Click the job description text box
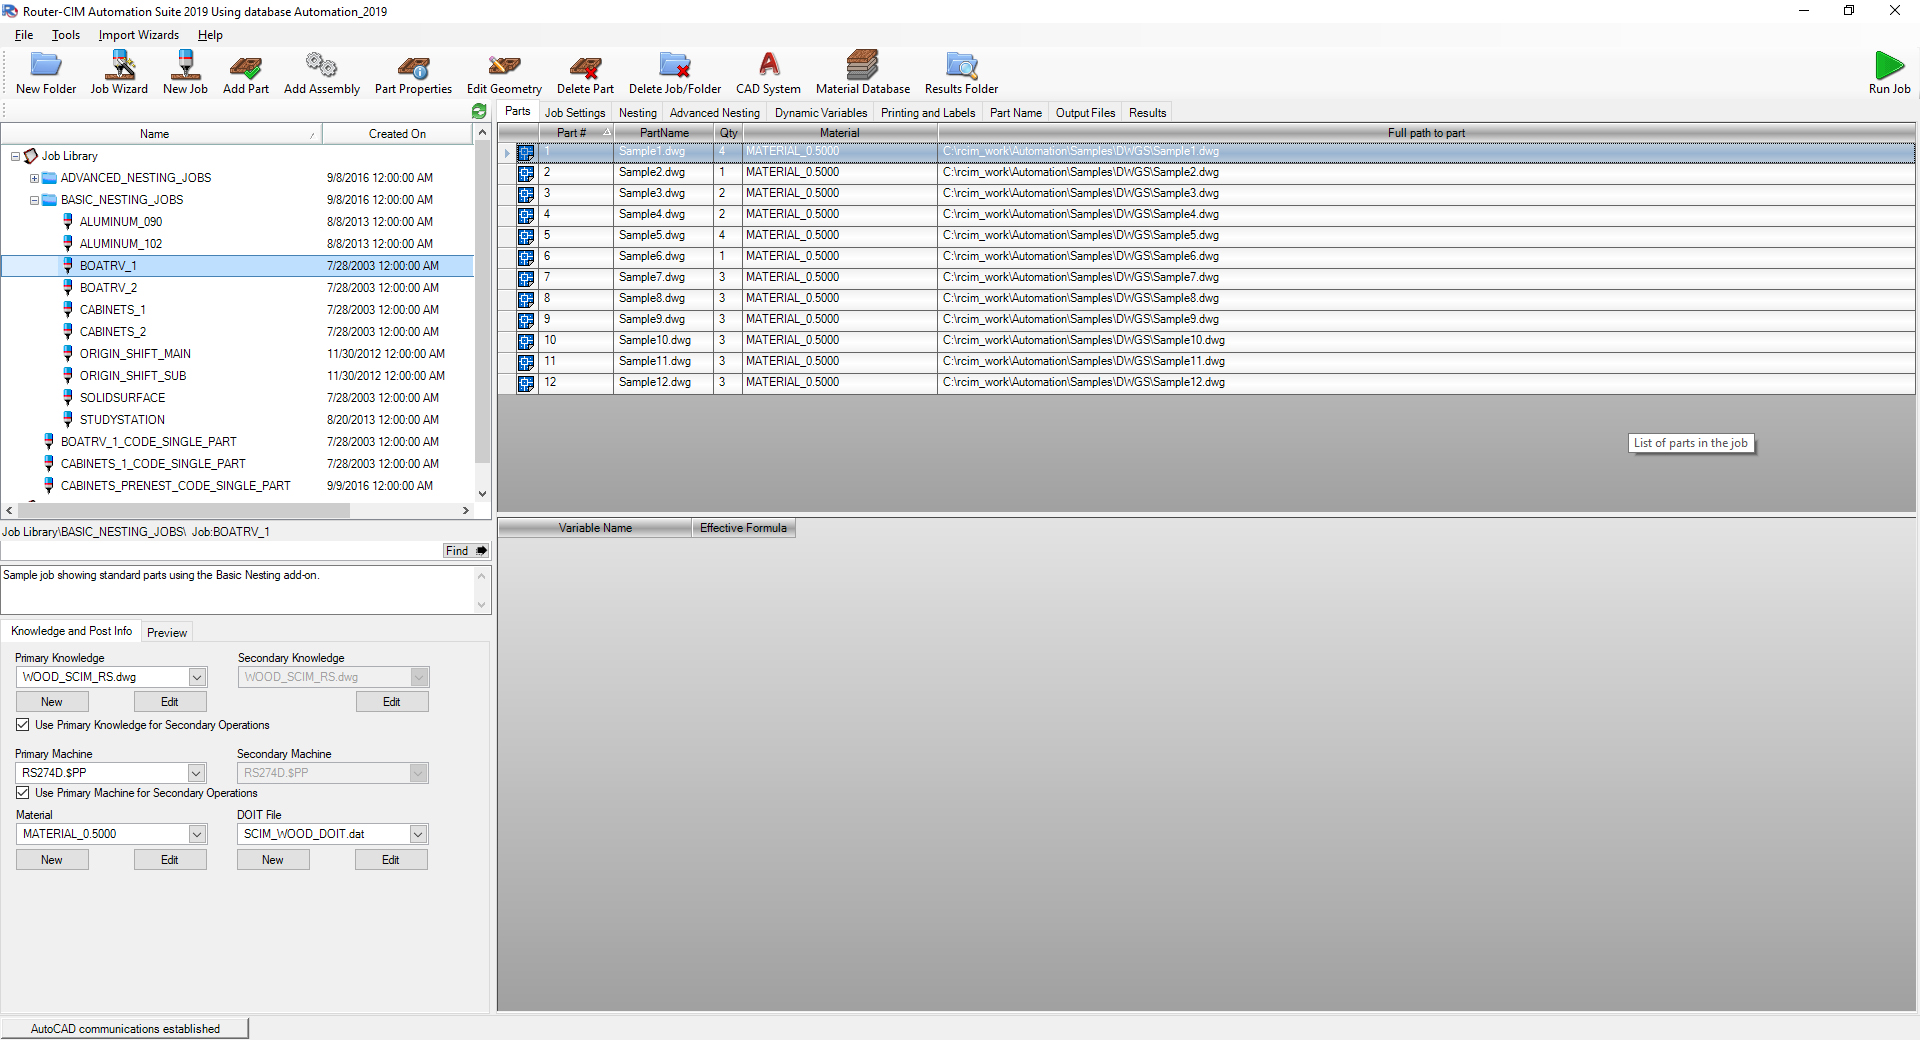Image resolution: width=1920 pixels, height=1040 pixels. click(x=238, y=590)
